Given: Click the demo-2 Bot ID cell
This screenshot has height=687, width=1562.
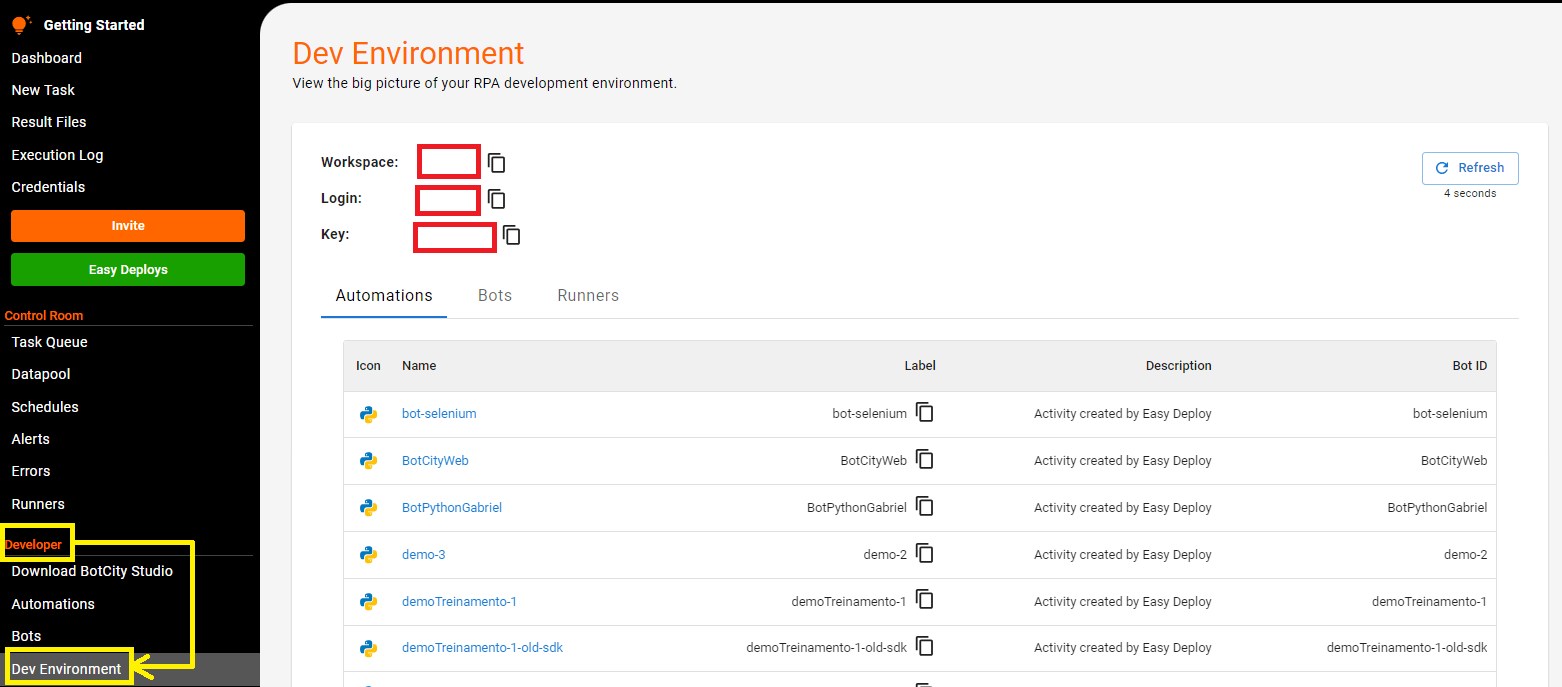Looking at the screenshot, I should pyautogui.click(x=1466, y=554).
